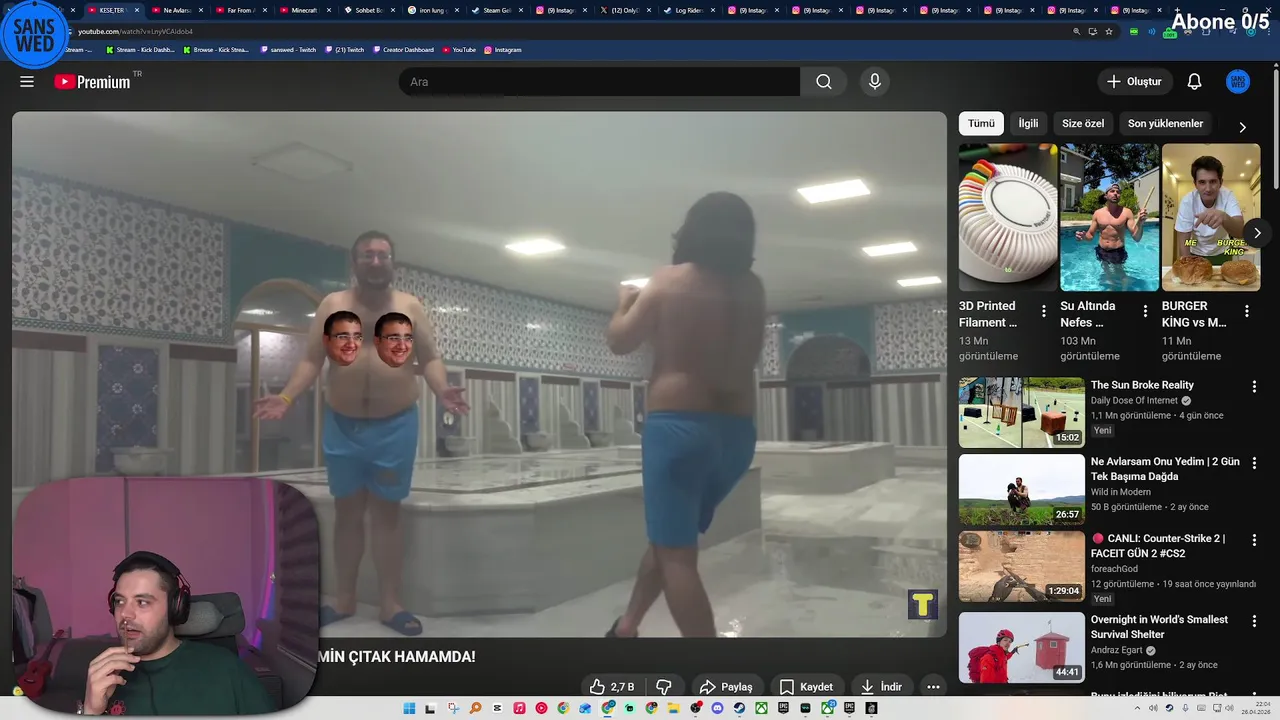The image size is (1280, 720).
Task: Click the Paylaş share button
Action: pyautogui.click(x=726, y=687)
